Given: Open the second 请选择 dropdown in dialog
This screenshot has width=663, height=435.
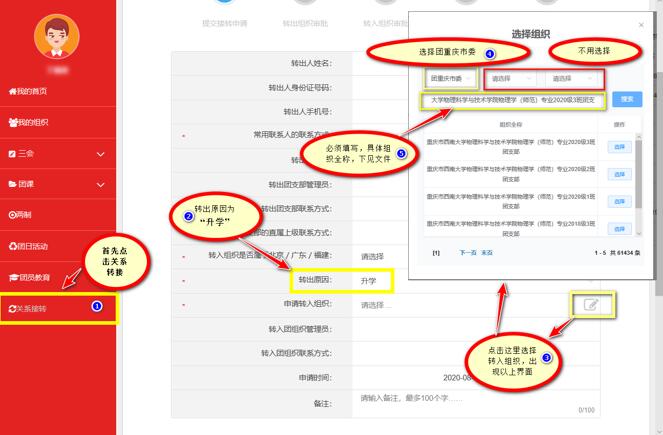Looking at the screenshot, I should point(571,77).
